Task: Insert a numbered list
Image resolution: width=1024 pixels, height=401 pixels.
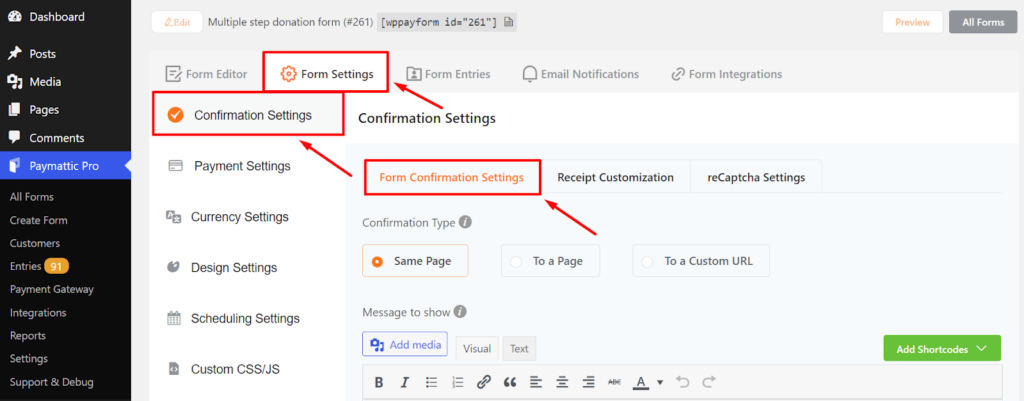Action: 458,382
